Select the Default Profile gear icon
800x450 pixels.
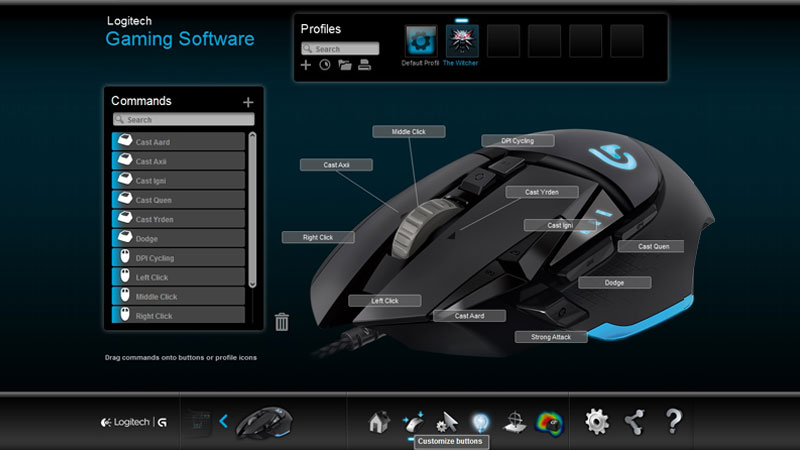click(x=421, y=41)
